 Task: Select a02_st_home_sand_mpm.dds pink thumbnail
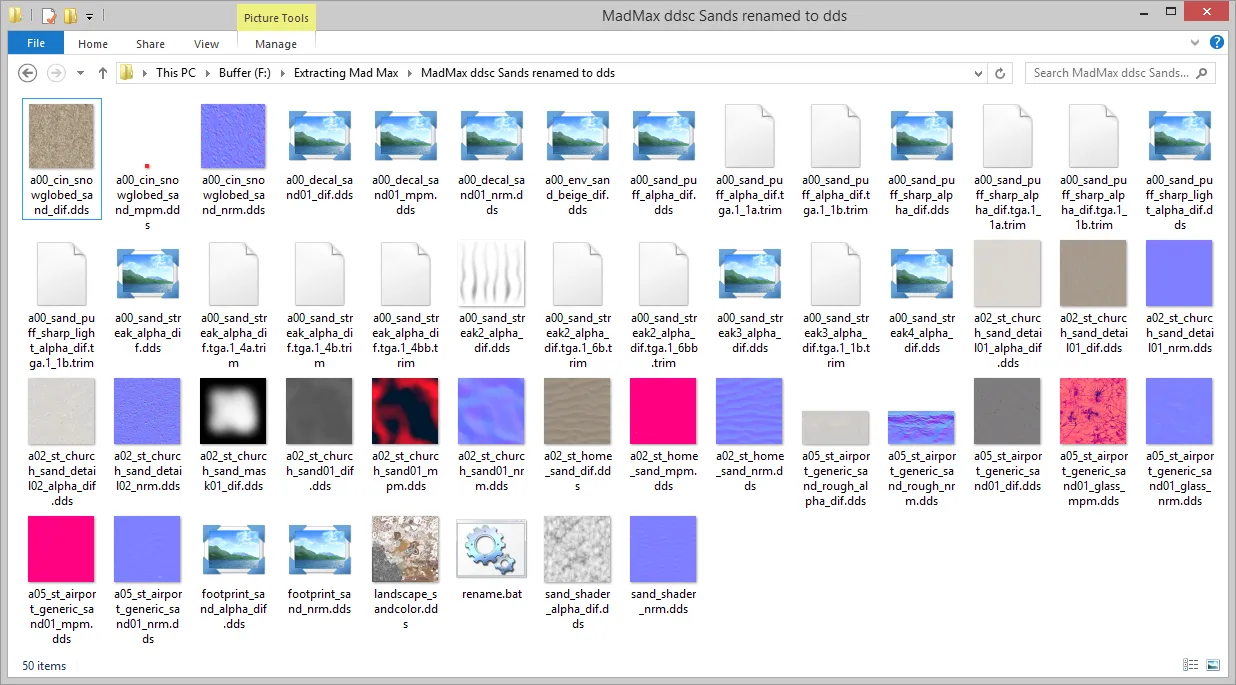click(x=664, y=412)
